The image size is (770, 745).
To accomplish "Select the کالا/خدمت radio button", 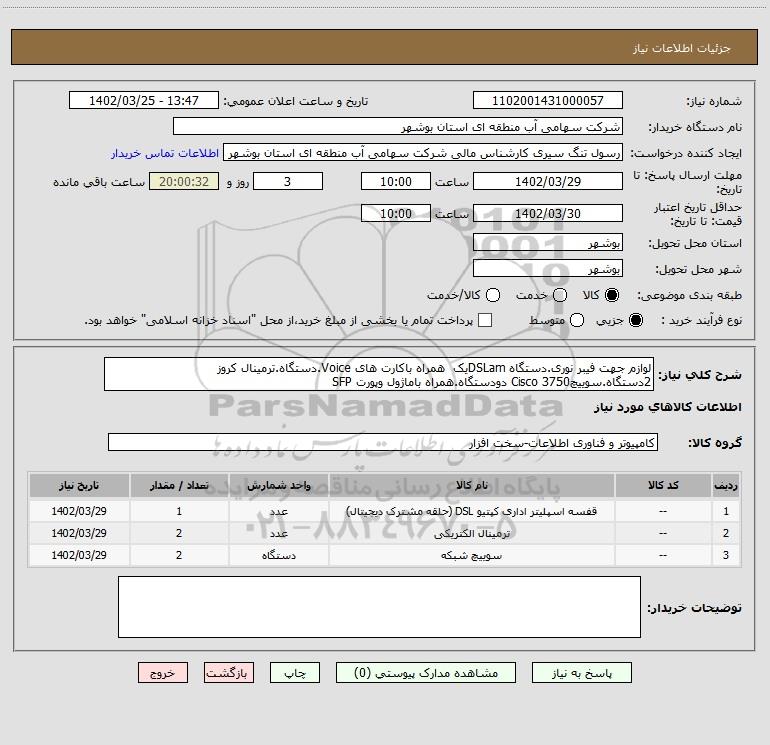I will point(493,296).
